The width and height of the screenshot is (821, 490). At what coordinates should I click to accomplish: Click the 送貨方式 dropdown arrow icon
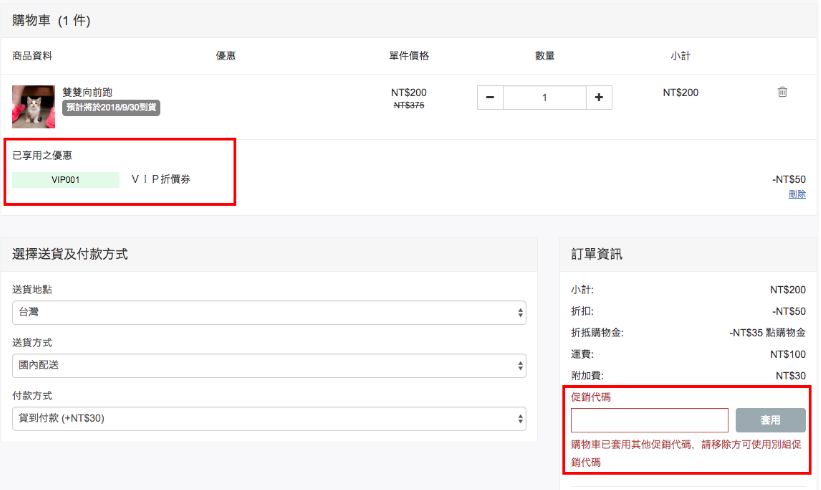pos(520,365)
